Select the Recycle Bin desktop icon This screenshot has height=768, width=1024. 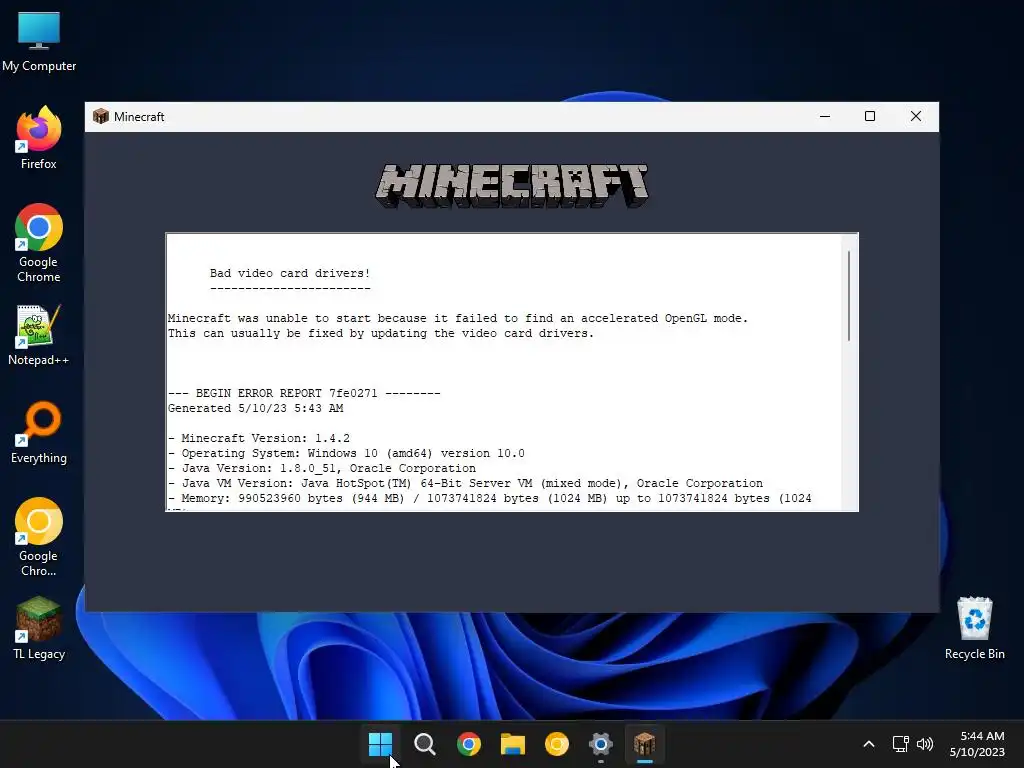(x=974, y=628)
